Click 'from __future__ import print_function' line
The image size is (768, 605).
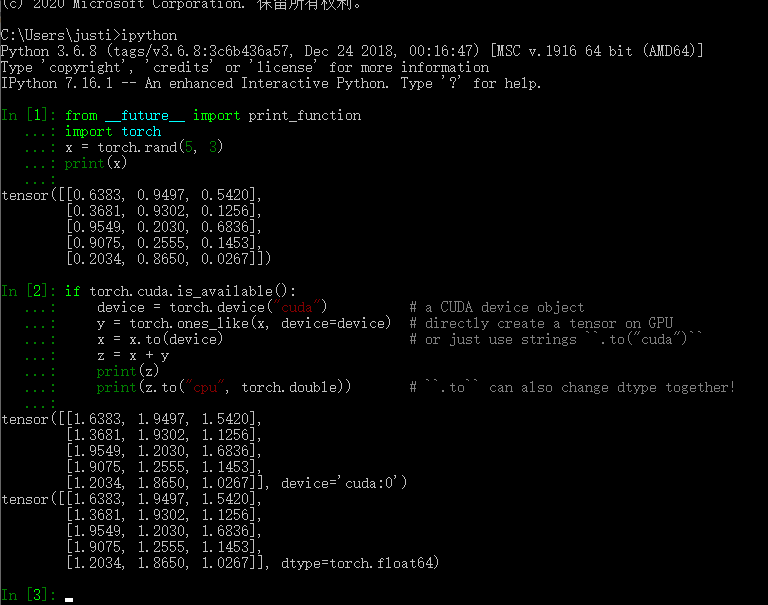tap(213, 116)
